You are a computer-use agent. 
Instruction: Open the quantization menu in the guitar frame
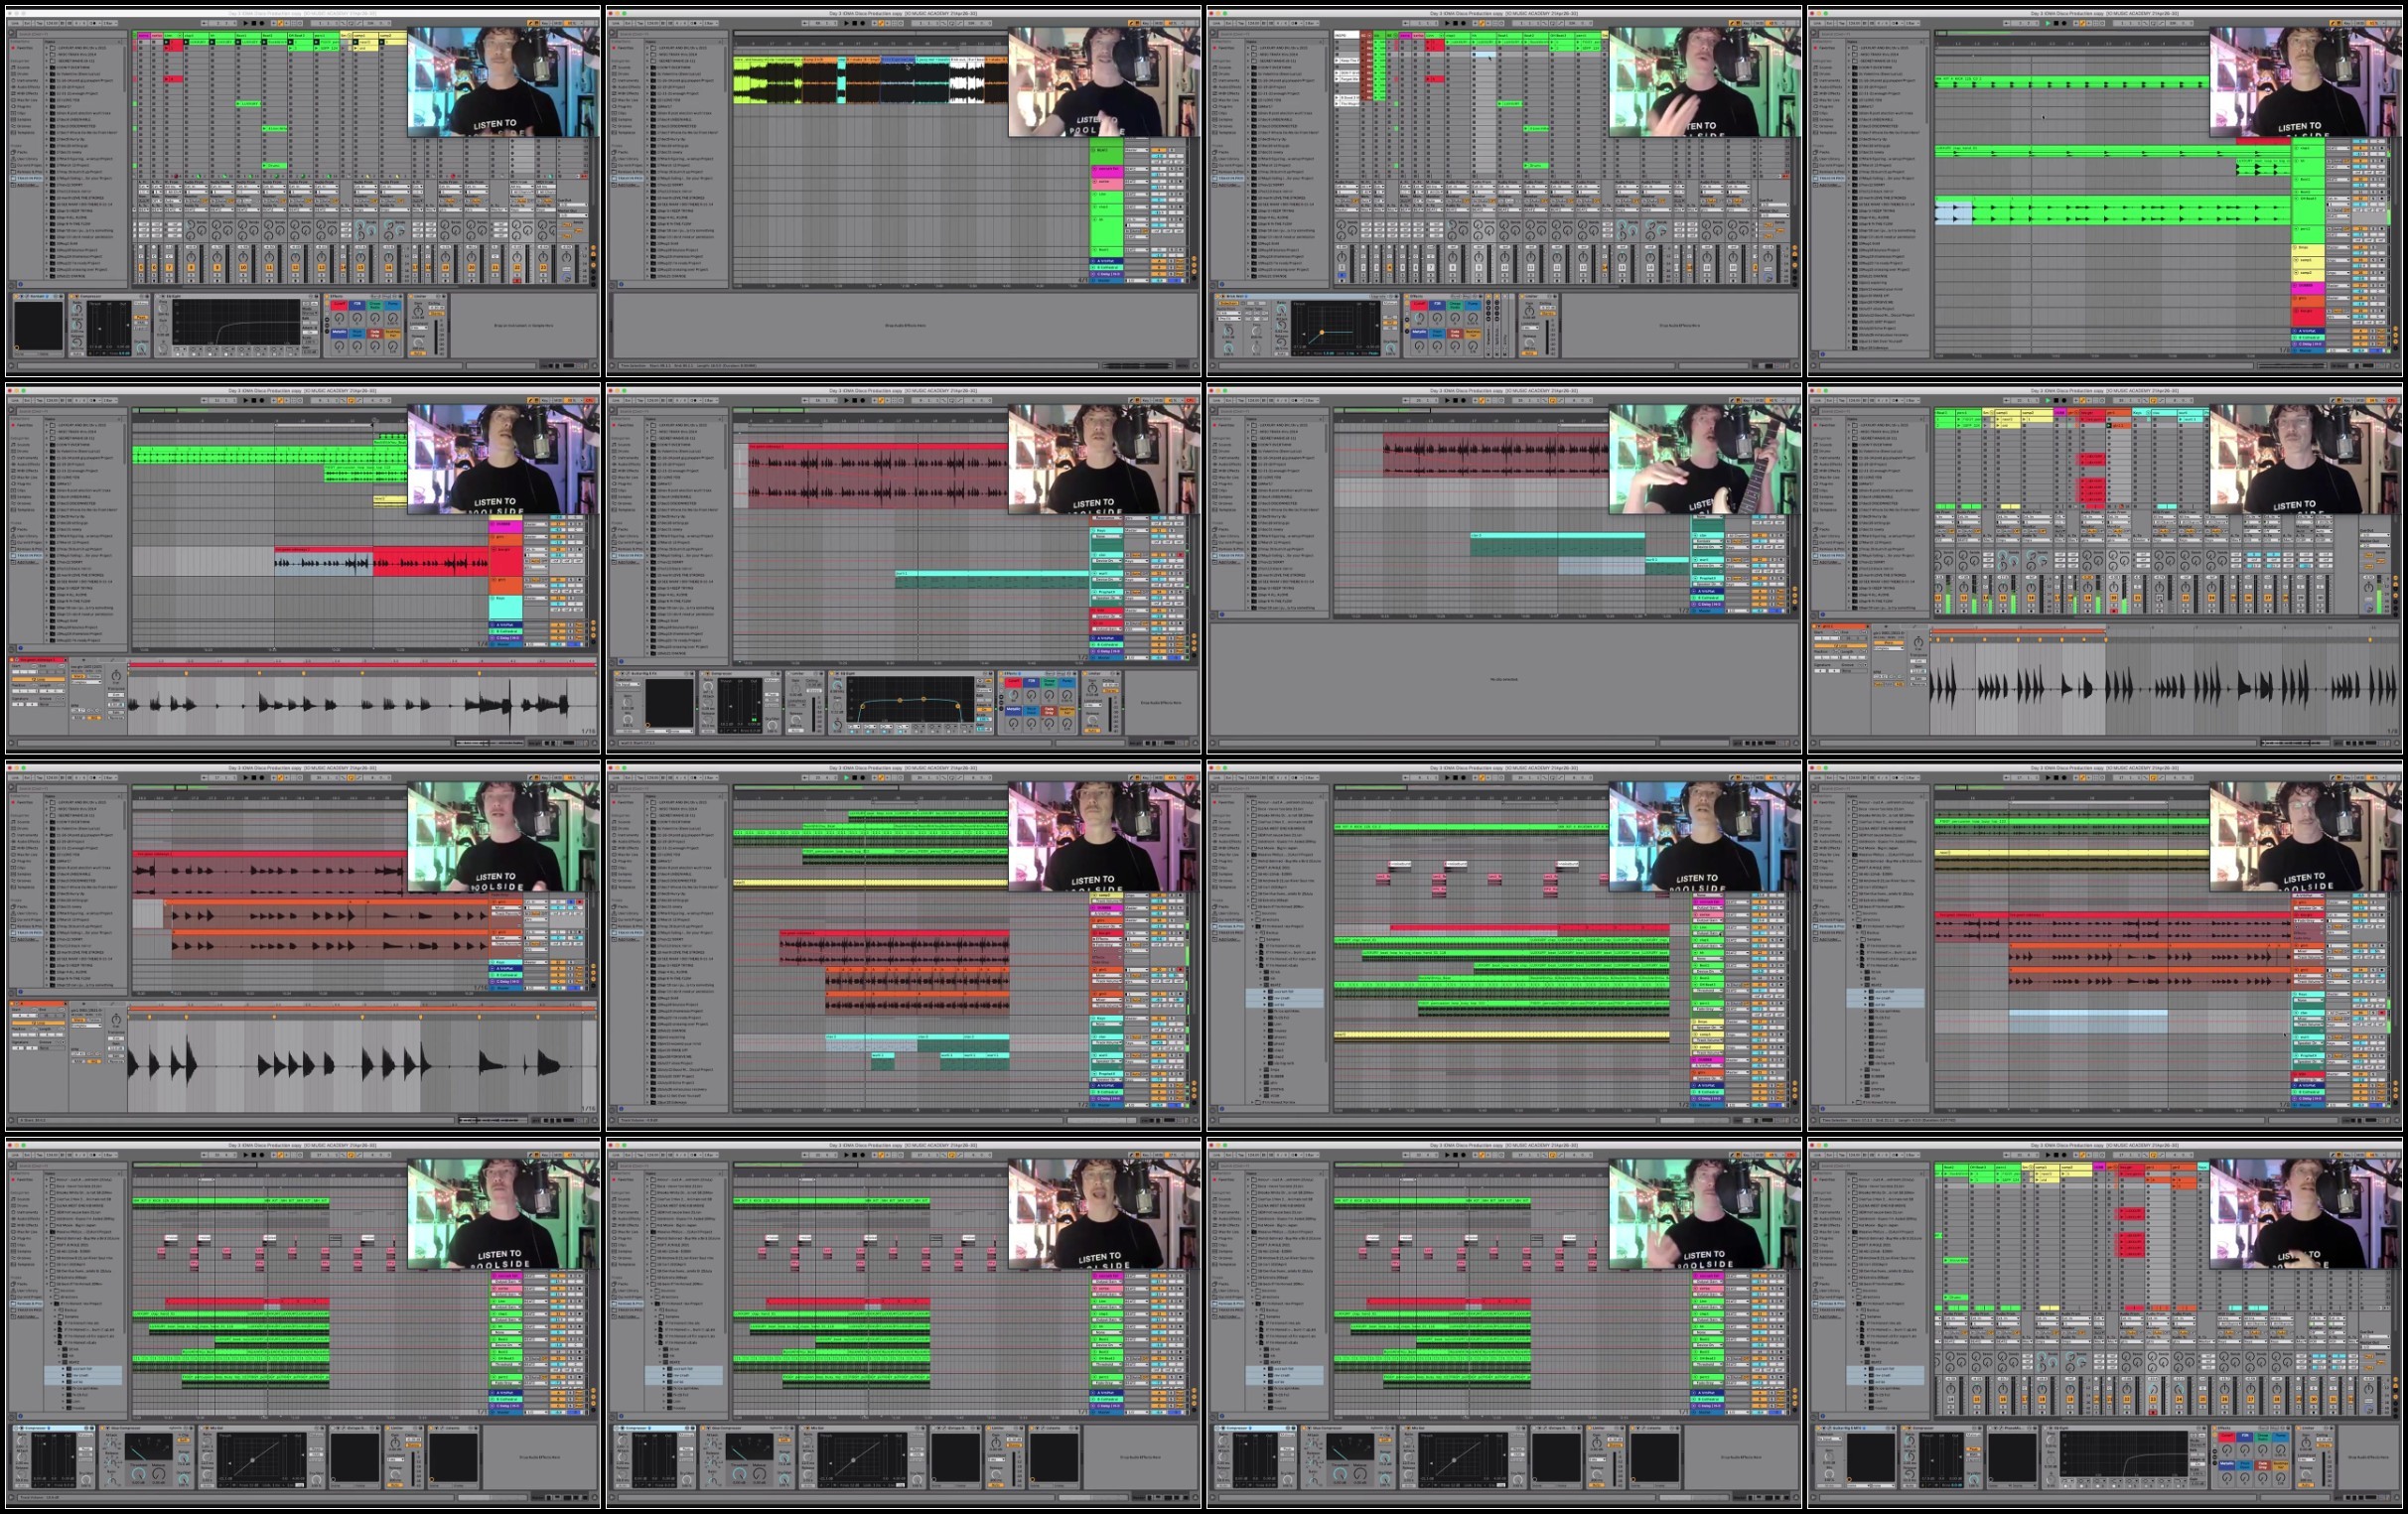click(x=1312, y=401)
